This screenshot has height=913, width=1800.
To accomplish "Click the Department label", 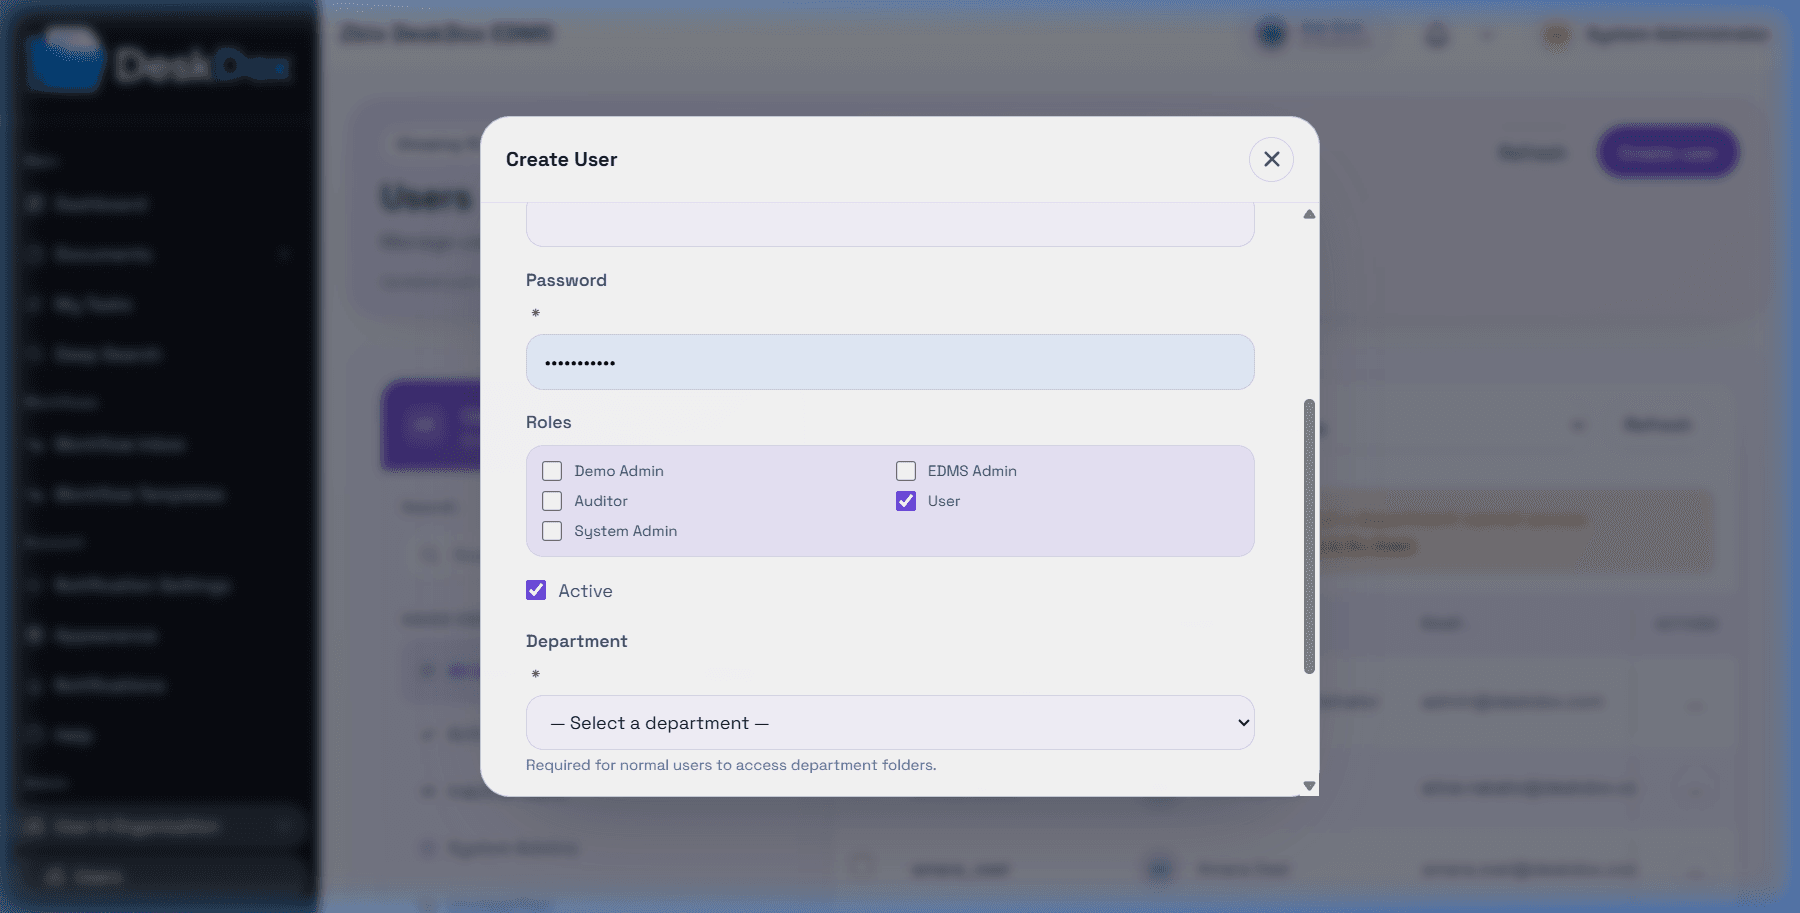I will click(577, 641).
